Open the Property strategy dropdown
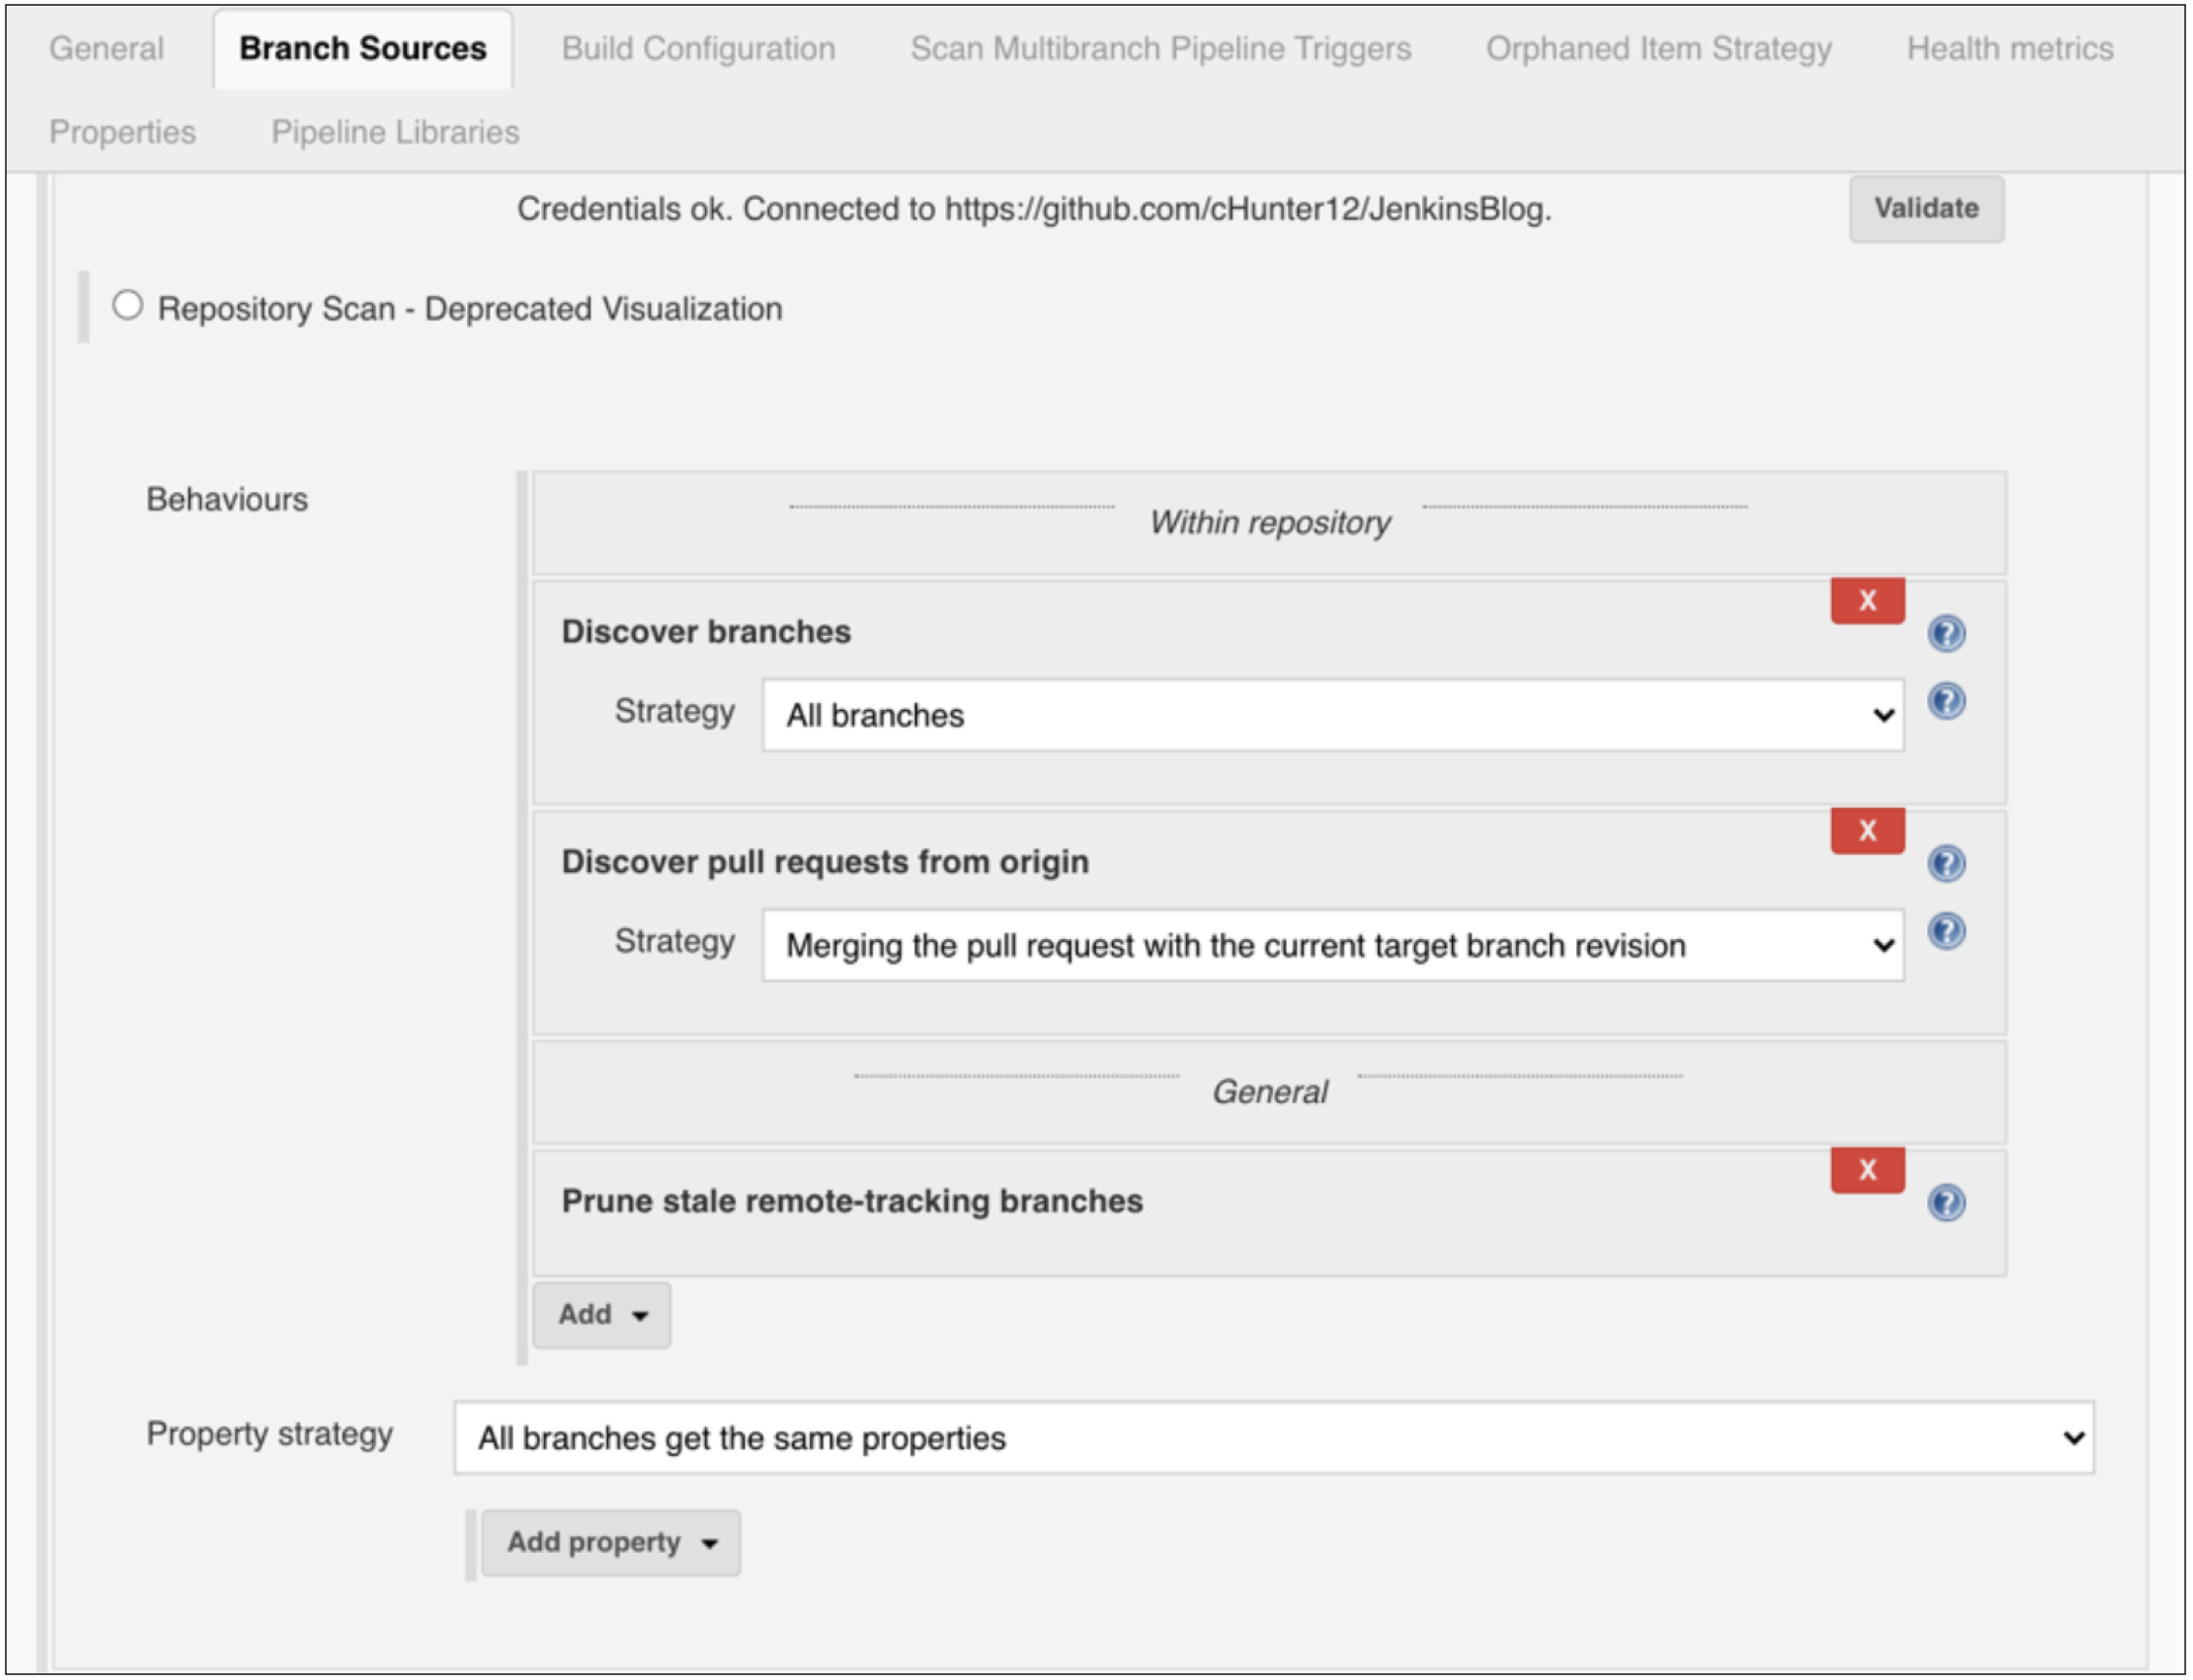Viewport: 2193px width, 1680px height. pos(1272,1437)
